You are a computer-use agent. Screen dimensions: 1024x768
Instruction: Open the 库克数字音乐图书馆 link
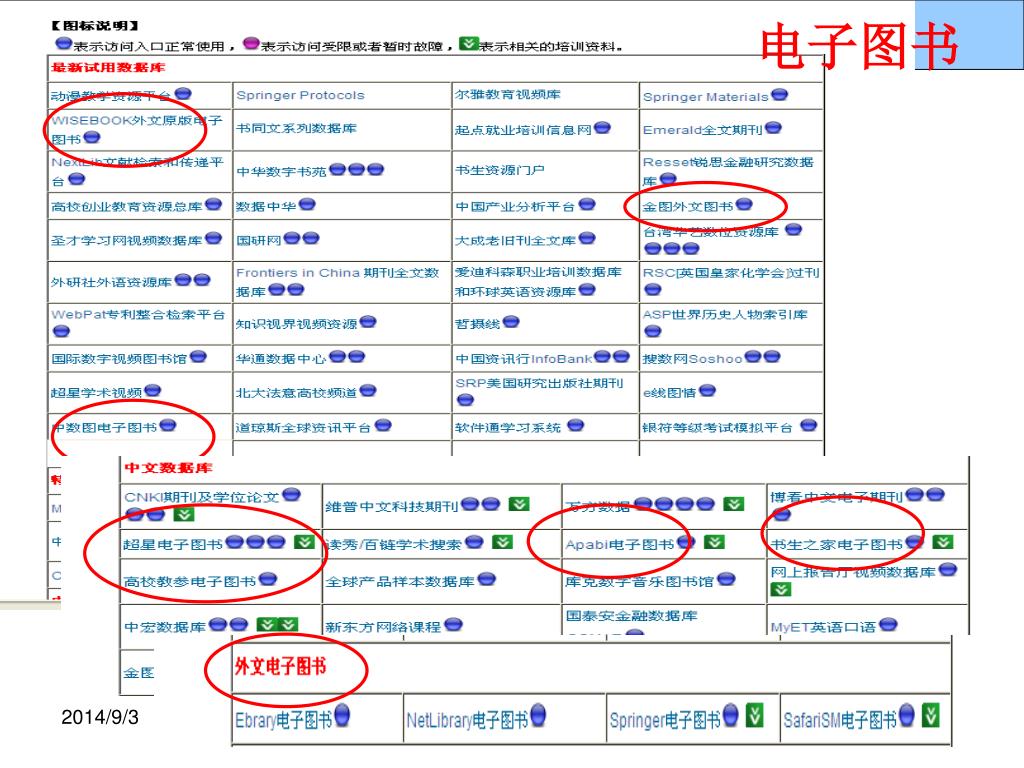(639, 581)
